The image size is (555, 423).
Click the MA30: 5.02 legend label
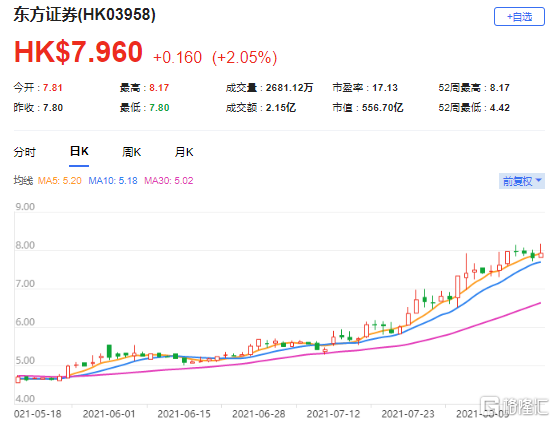coord(169,181)
